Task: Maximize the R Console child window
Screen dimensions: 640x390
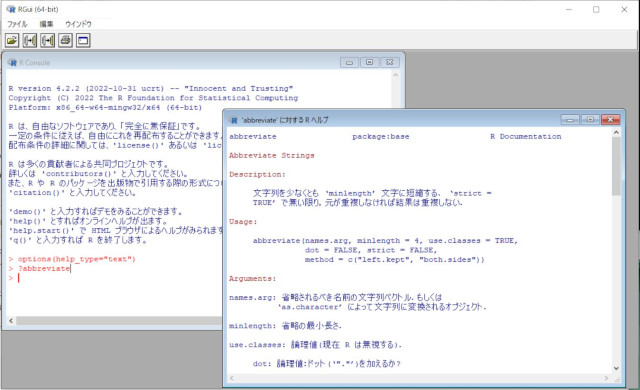Action: [x=369, y=62]
